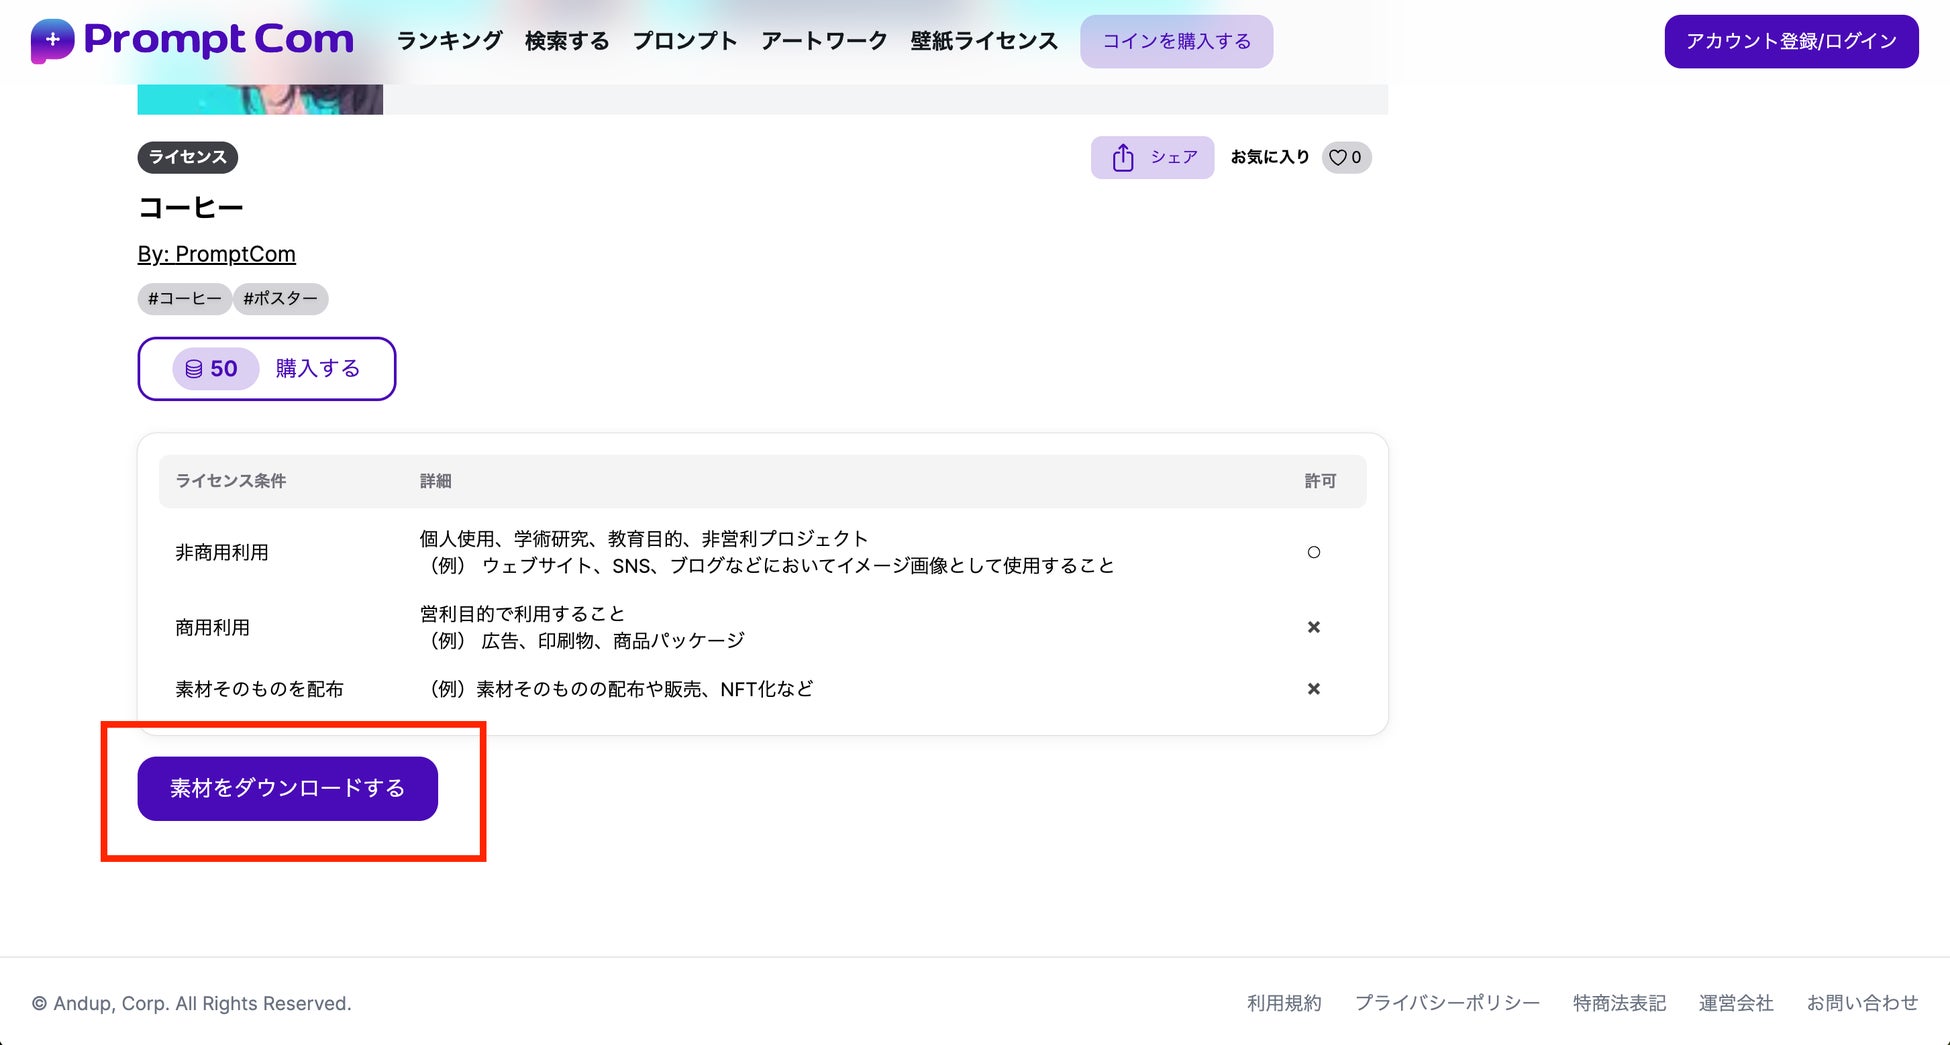The width and height of the screenshot is (1950, 1045).
Task: Click the お問い合わせ footer link
Action: point(1862,1003)
